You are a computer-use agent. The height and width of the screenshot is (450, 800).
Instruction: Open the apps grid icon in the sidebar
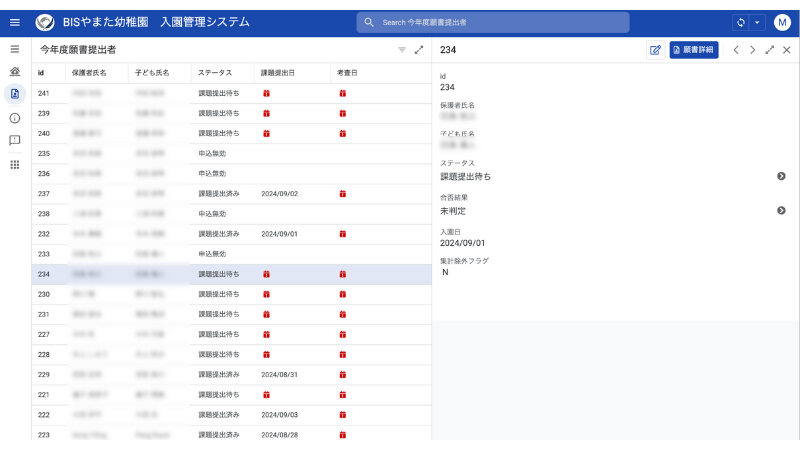15,164
